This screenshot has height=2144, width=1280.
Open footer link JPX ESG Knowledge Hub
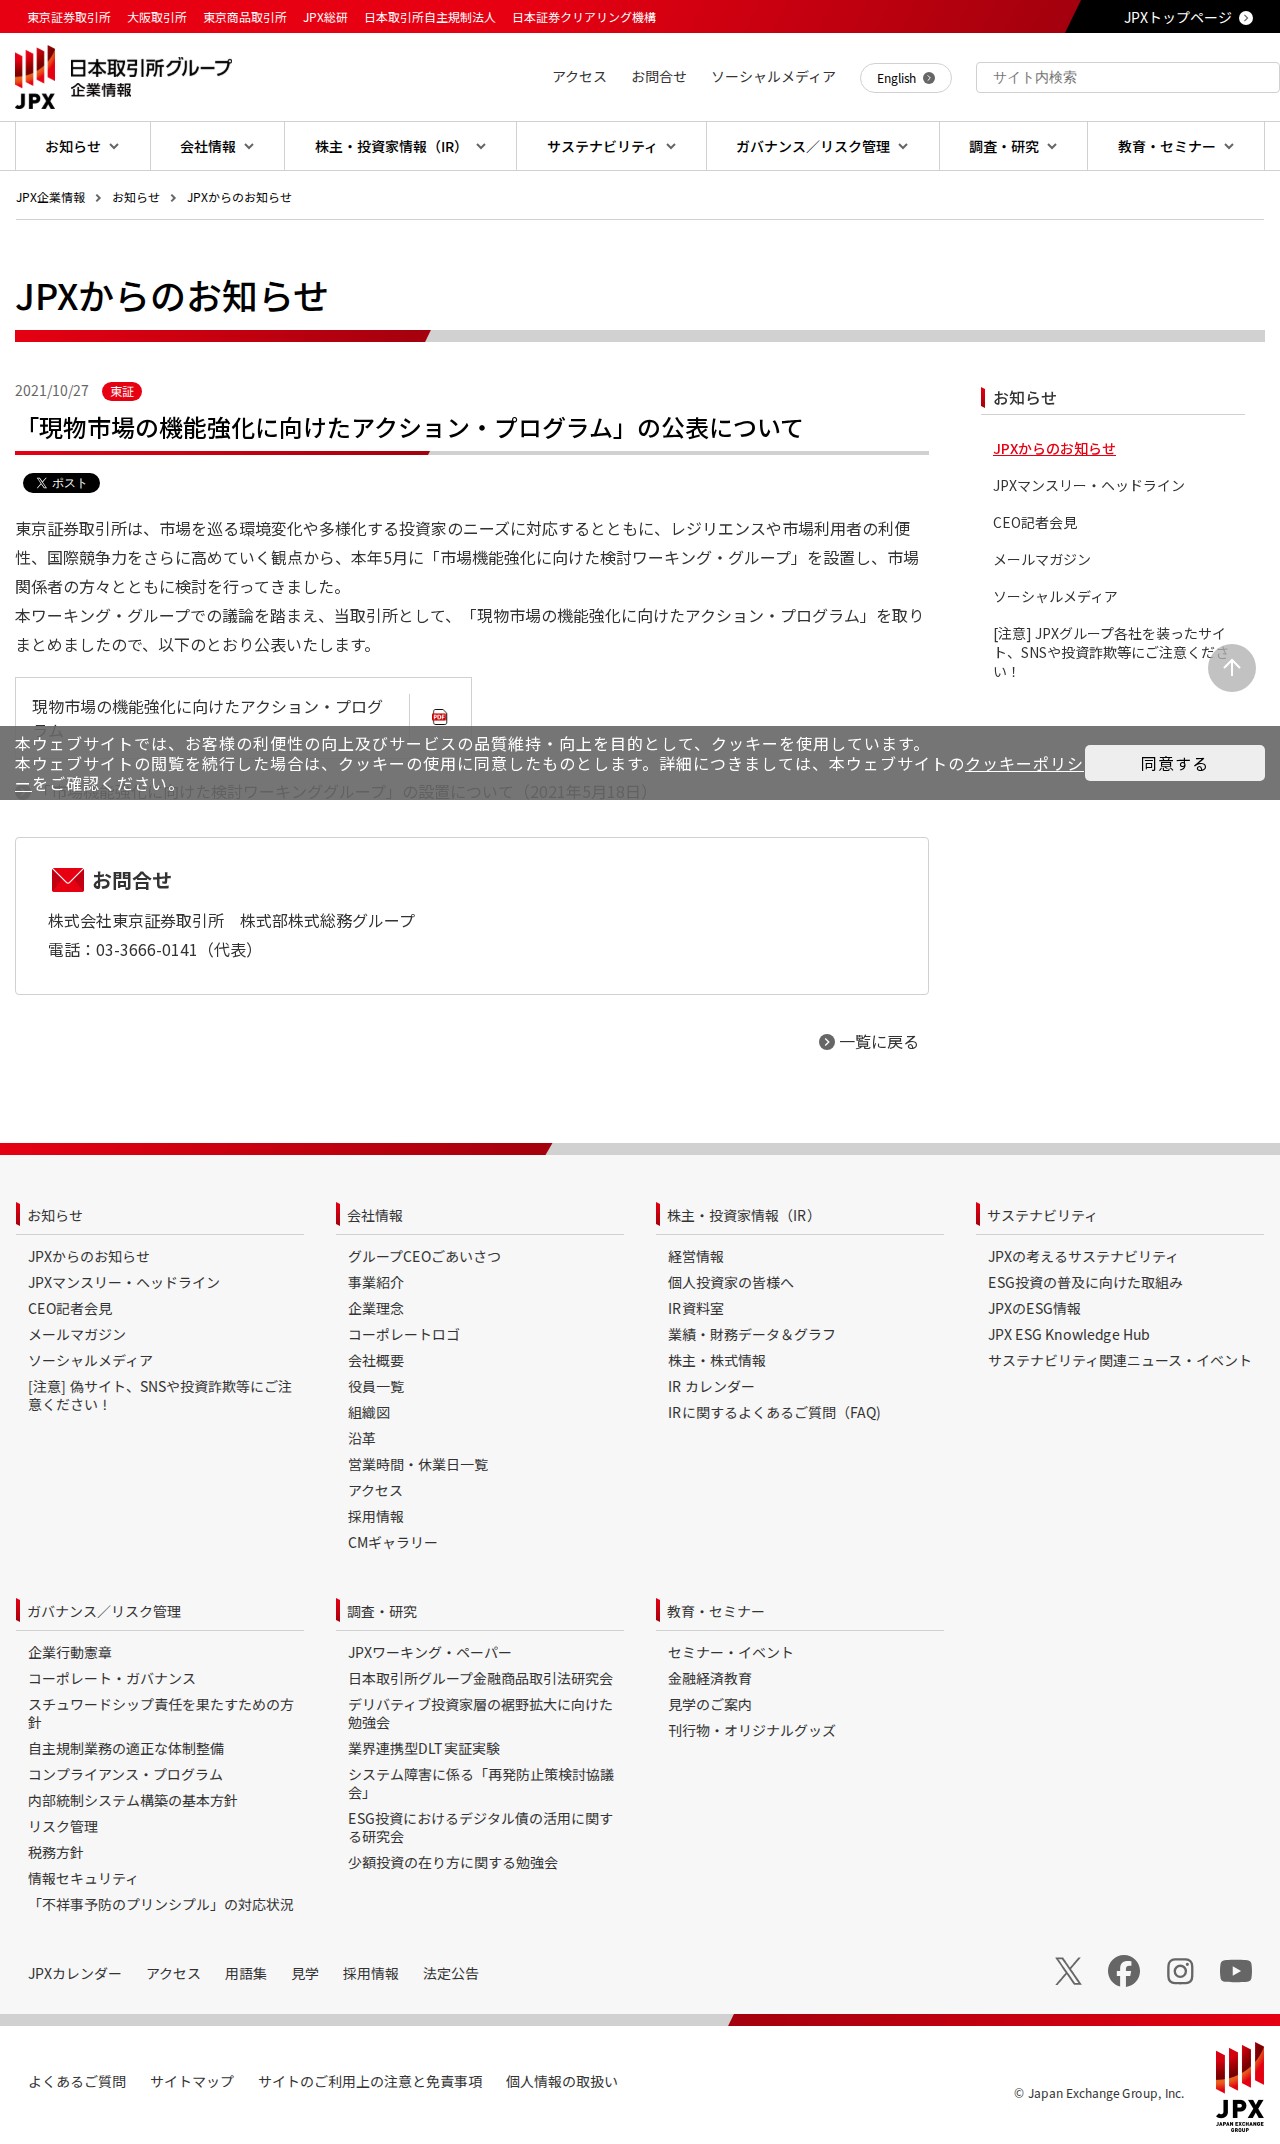(x=1069, y=1335)
